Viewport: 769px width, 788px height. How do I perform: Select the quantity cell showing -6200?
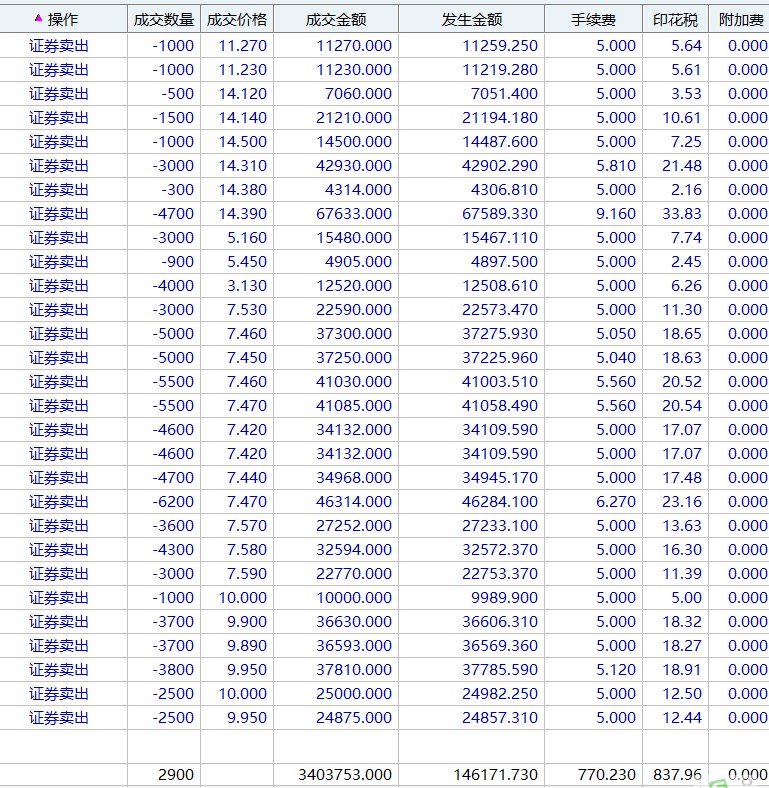pos(173,501)
